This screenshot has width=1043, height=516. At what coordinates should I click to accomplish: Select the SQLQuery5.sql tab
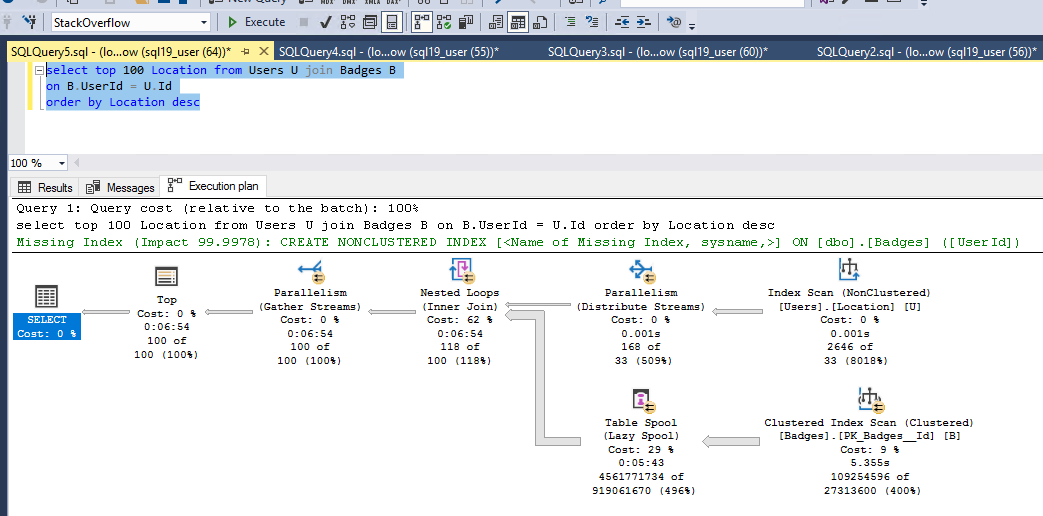pyautogui.click(x=121, y=51)
